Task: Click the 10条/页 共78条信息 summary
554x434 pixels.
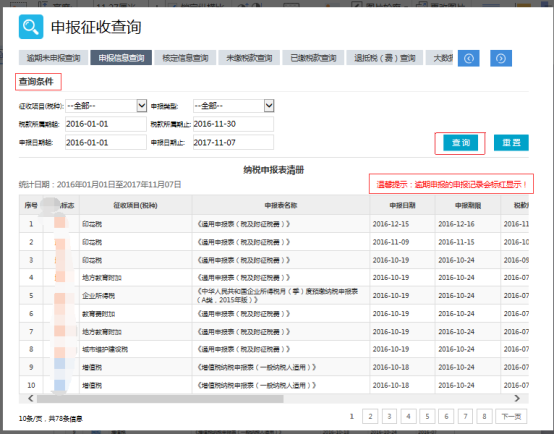Action: click(51, 419)
